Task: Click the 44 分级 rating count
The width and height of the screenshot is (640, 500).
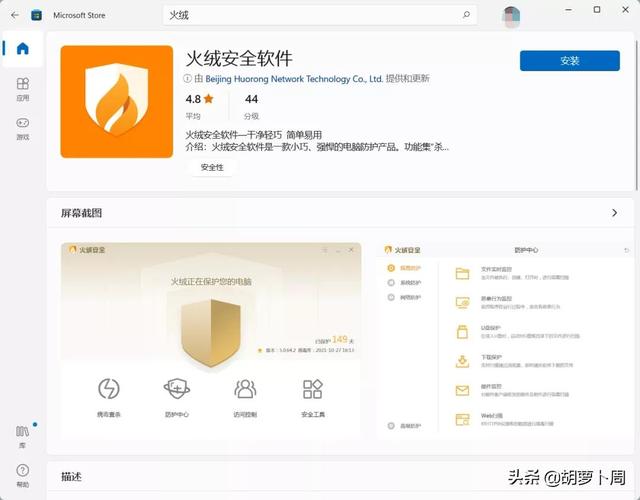Action: 251,107
